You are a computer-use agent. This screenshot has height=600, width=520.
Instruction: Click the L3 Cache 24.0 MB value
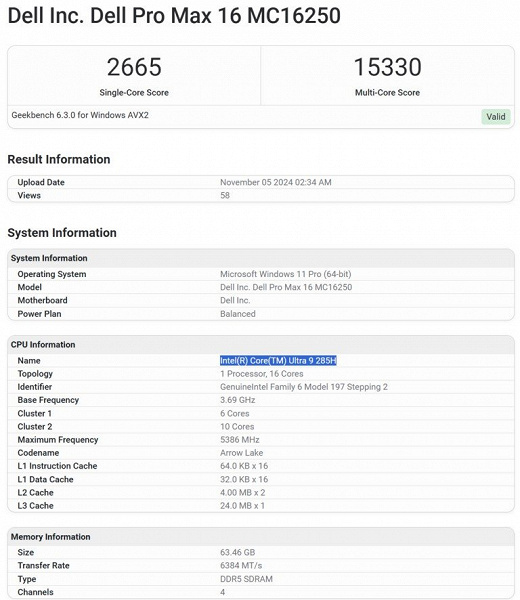(x=242, y=505)
